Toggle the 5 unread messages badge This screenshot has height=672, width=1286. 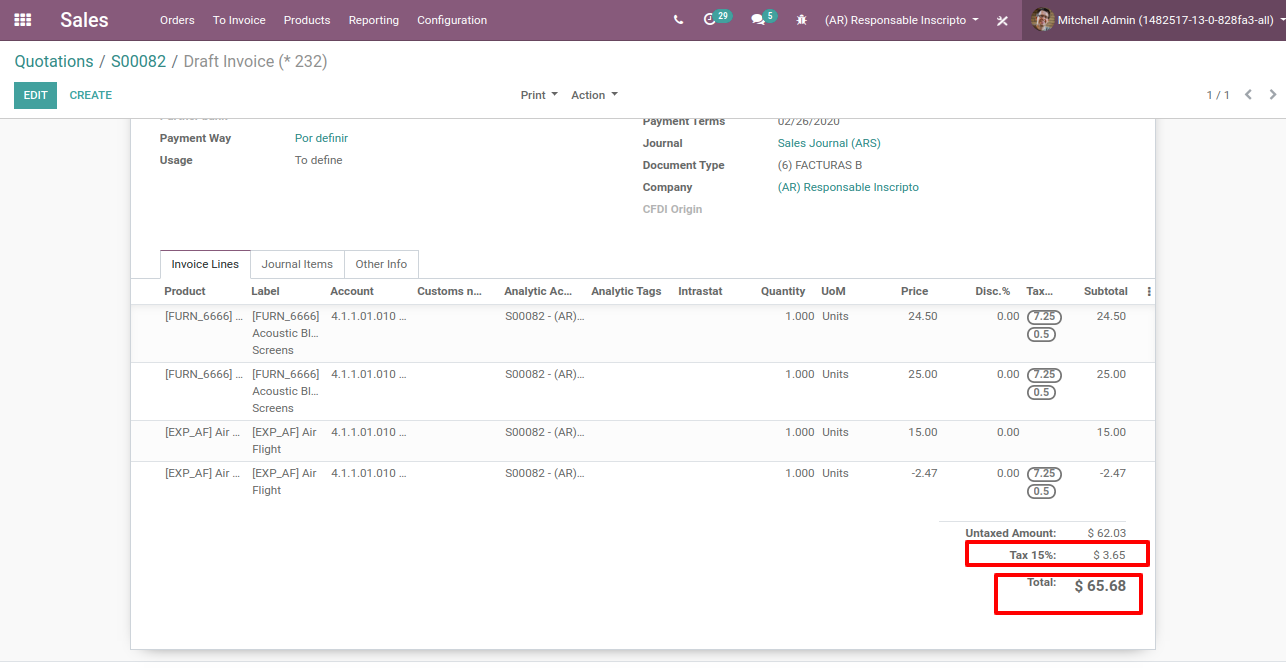tap(768, 14)
